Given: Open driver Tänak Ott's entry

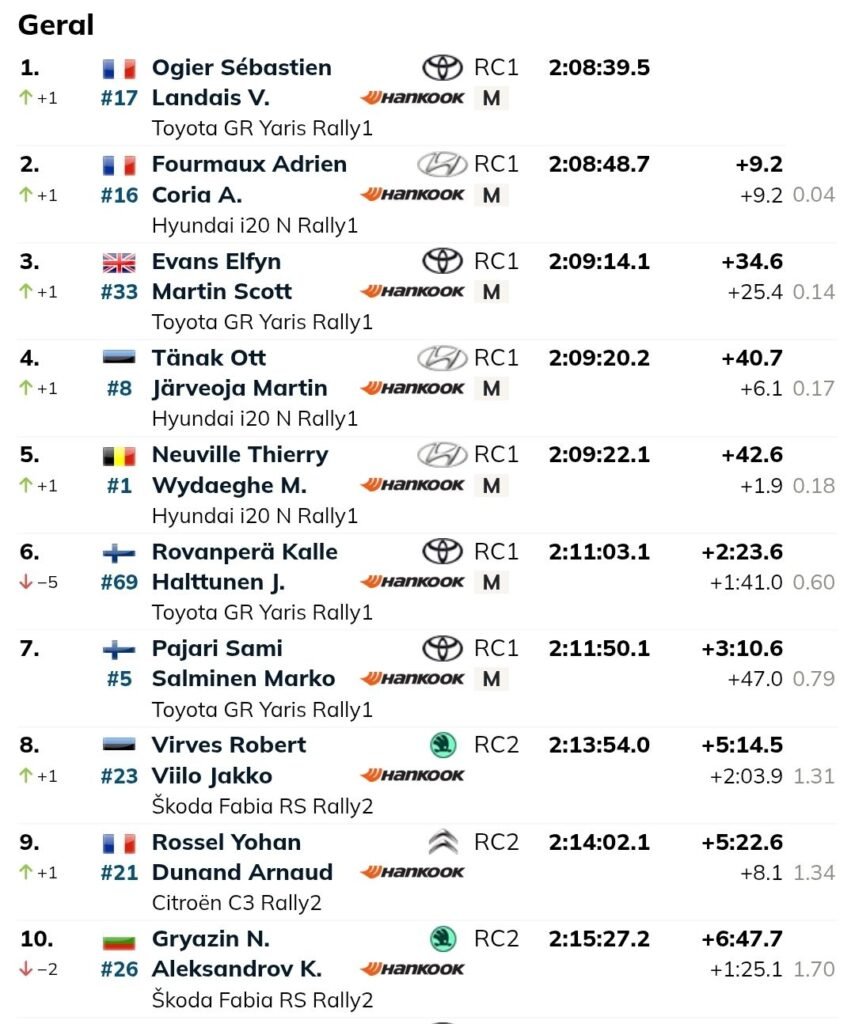Looking at the screenshot, I should [x=209, y=358].
